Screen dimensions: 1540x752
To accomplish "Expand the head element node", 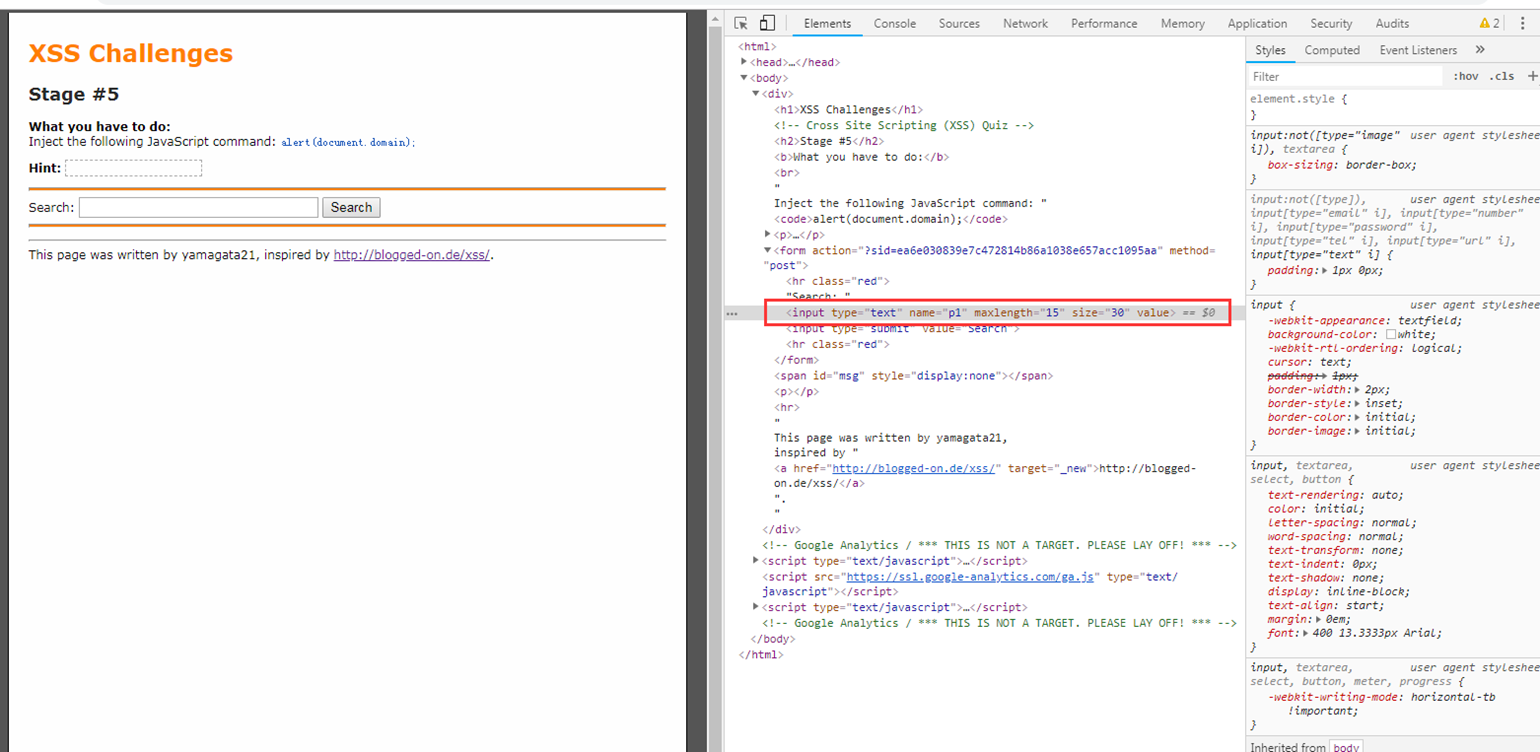I will (743, 62).
